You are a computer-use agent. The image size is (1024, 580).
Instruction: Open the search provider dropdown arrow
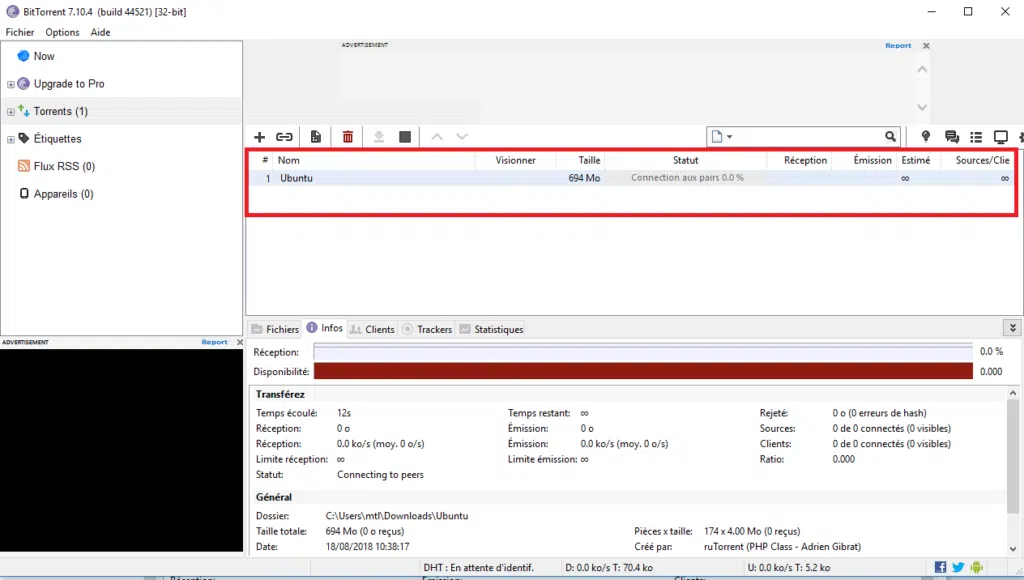[x=729, y=137]
